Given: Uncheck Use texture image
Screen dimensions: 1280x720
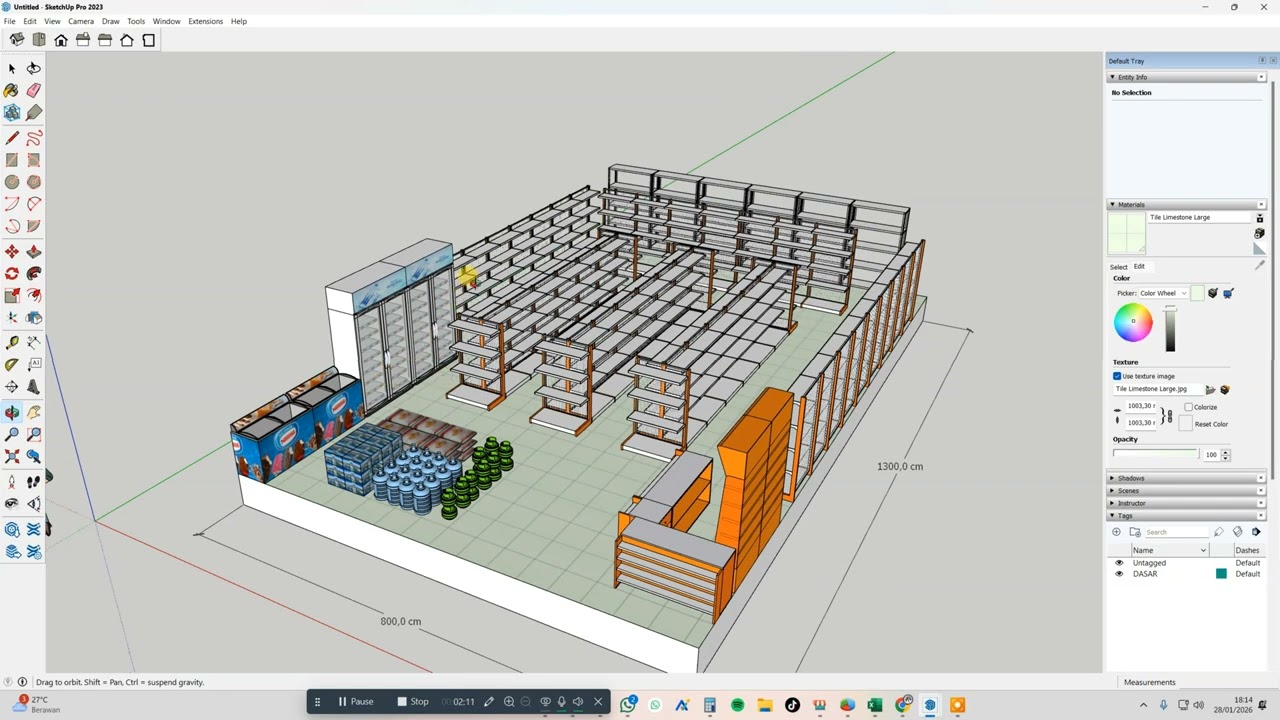Looking at the screenshot, I should pyautogui.click(x=1117, y=376).
